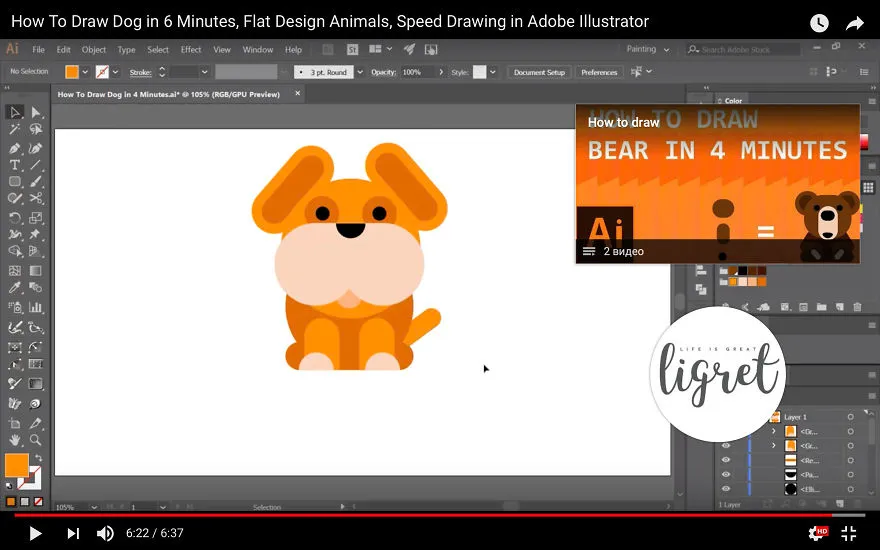Play the video
The image size is (880, 550).
pyautogui.click(x=35, y=533)
